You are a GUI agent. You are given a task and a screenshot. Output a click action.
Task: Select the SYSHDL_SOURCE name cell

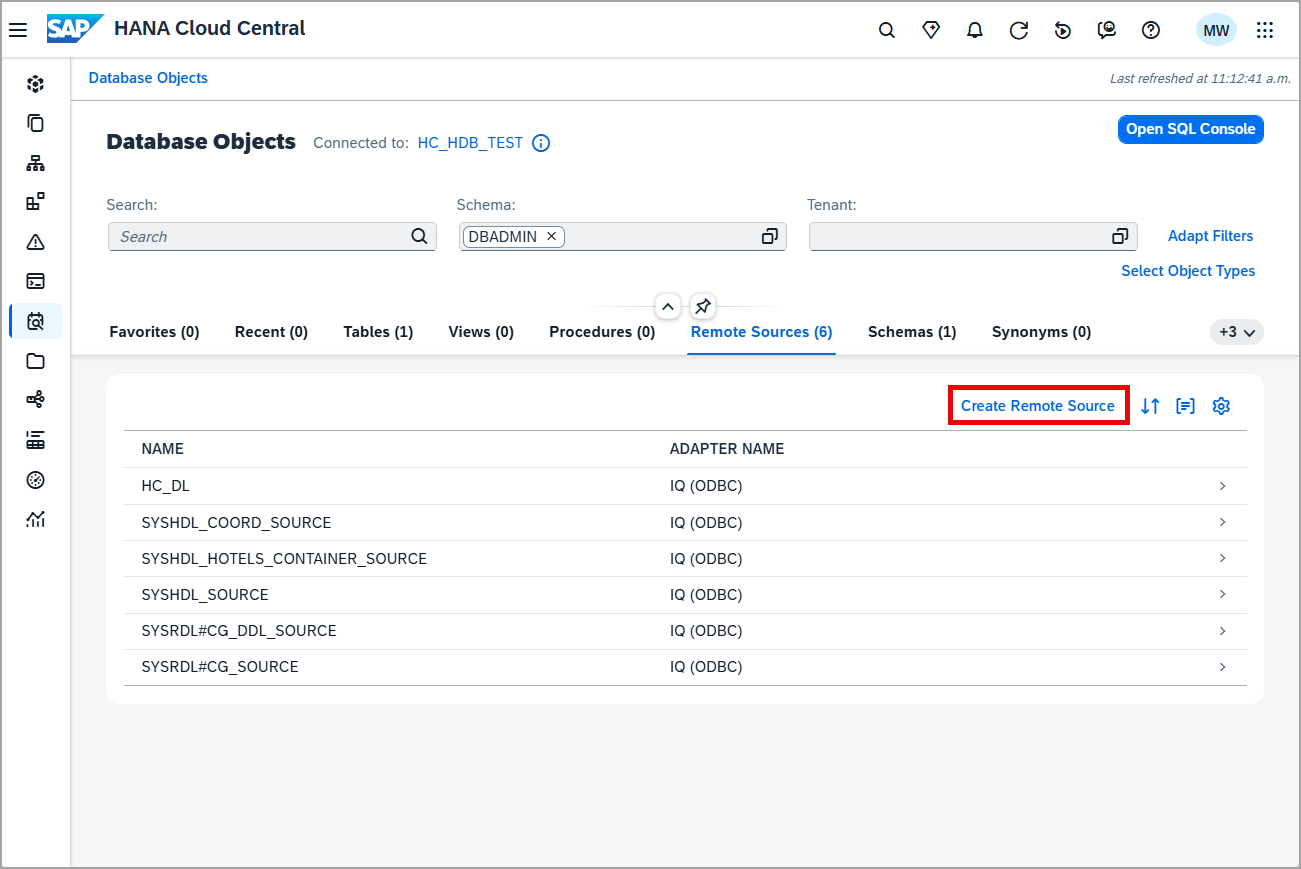point(205,595)
